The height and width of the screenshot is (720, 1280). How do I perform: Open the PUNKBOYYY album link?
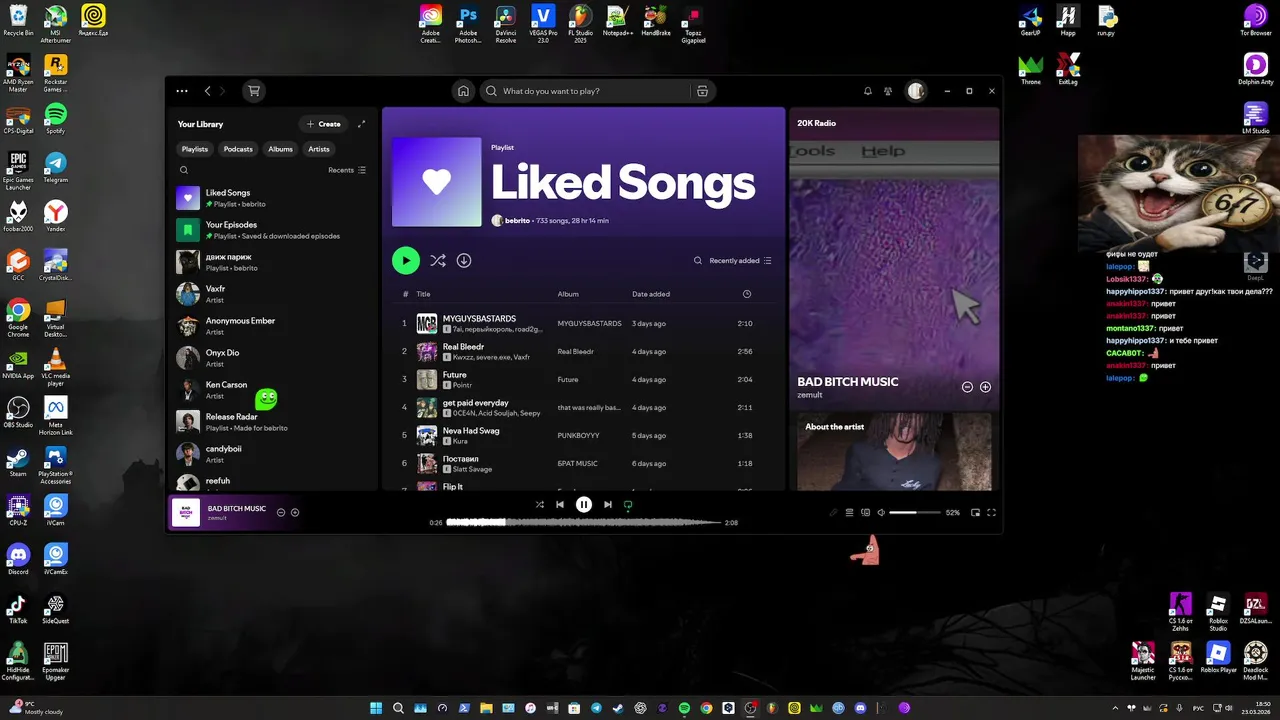pyautogui.click(x=578, y=436)
